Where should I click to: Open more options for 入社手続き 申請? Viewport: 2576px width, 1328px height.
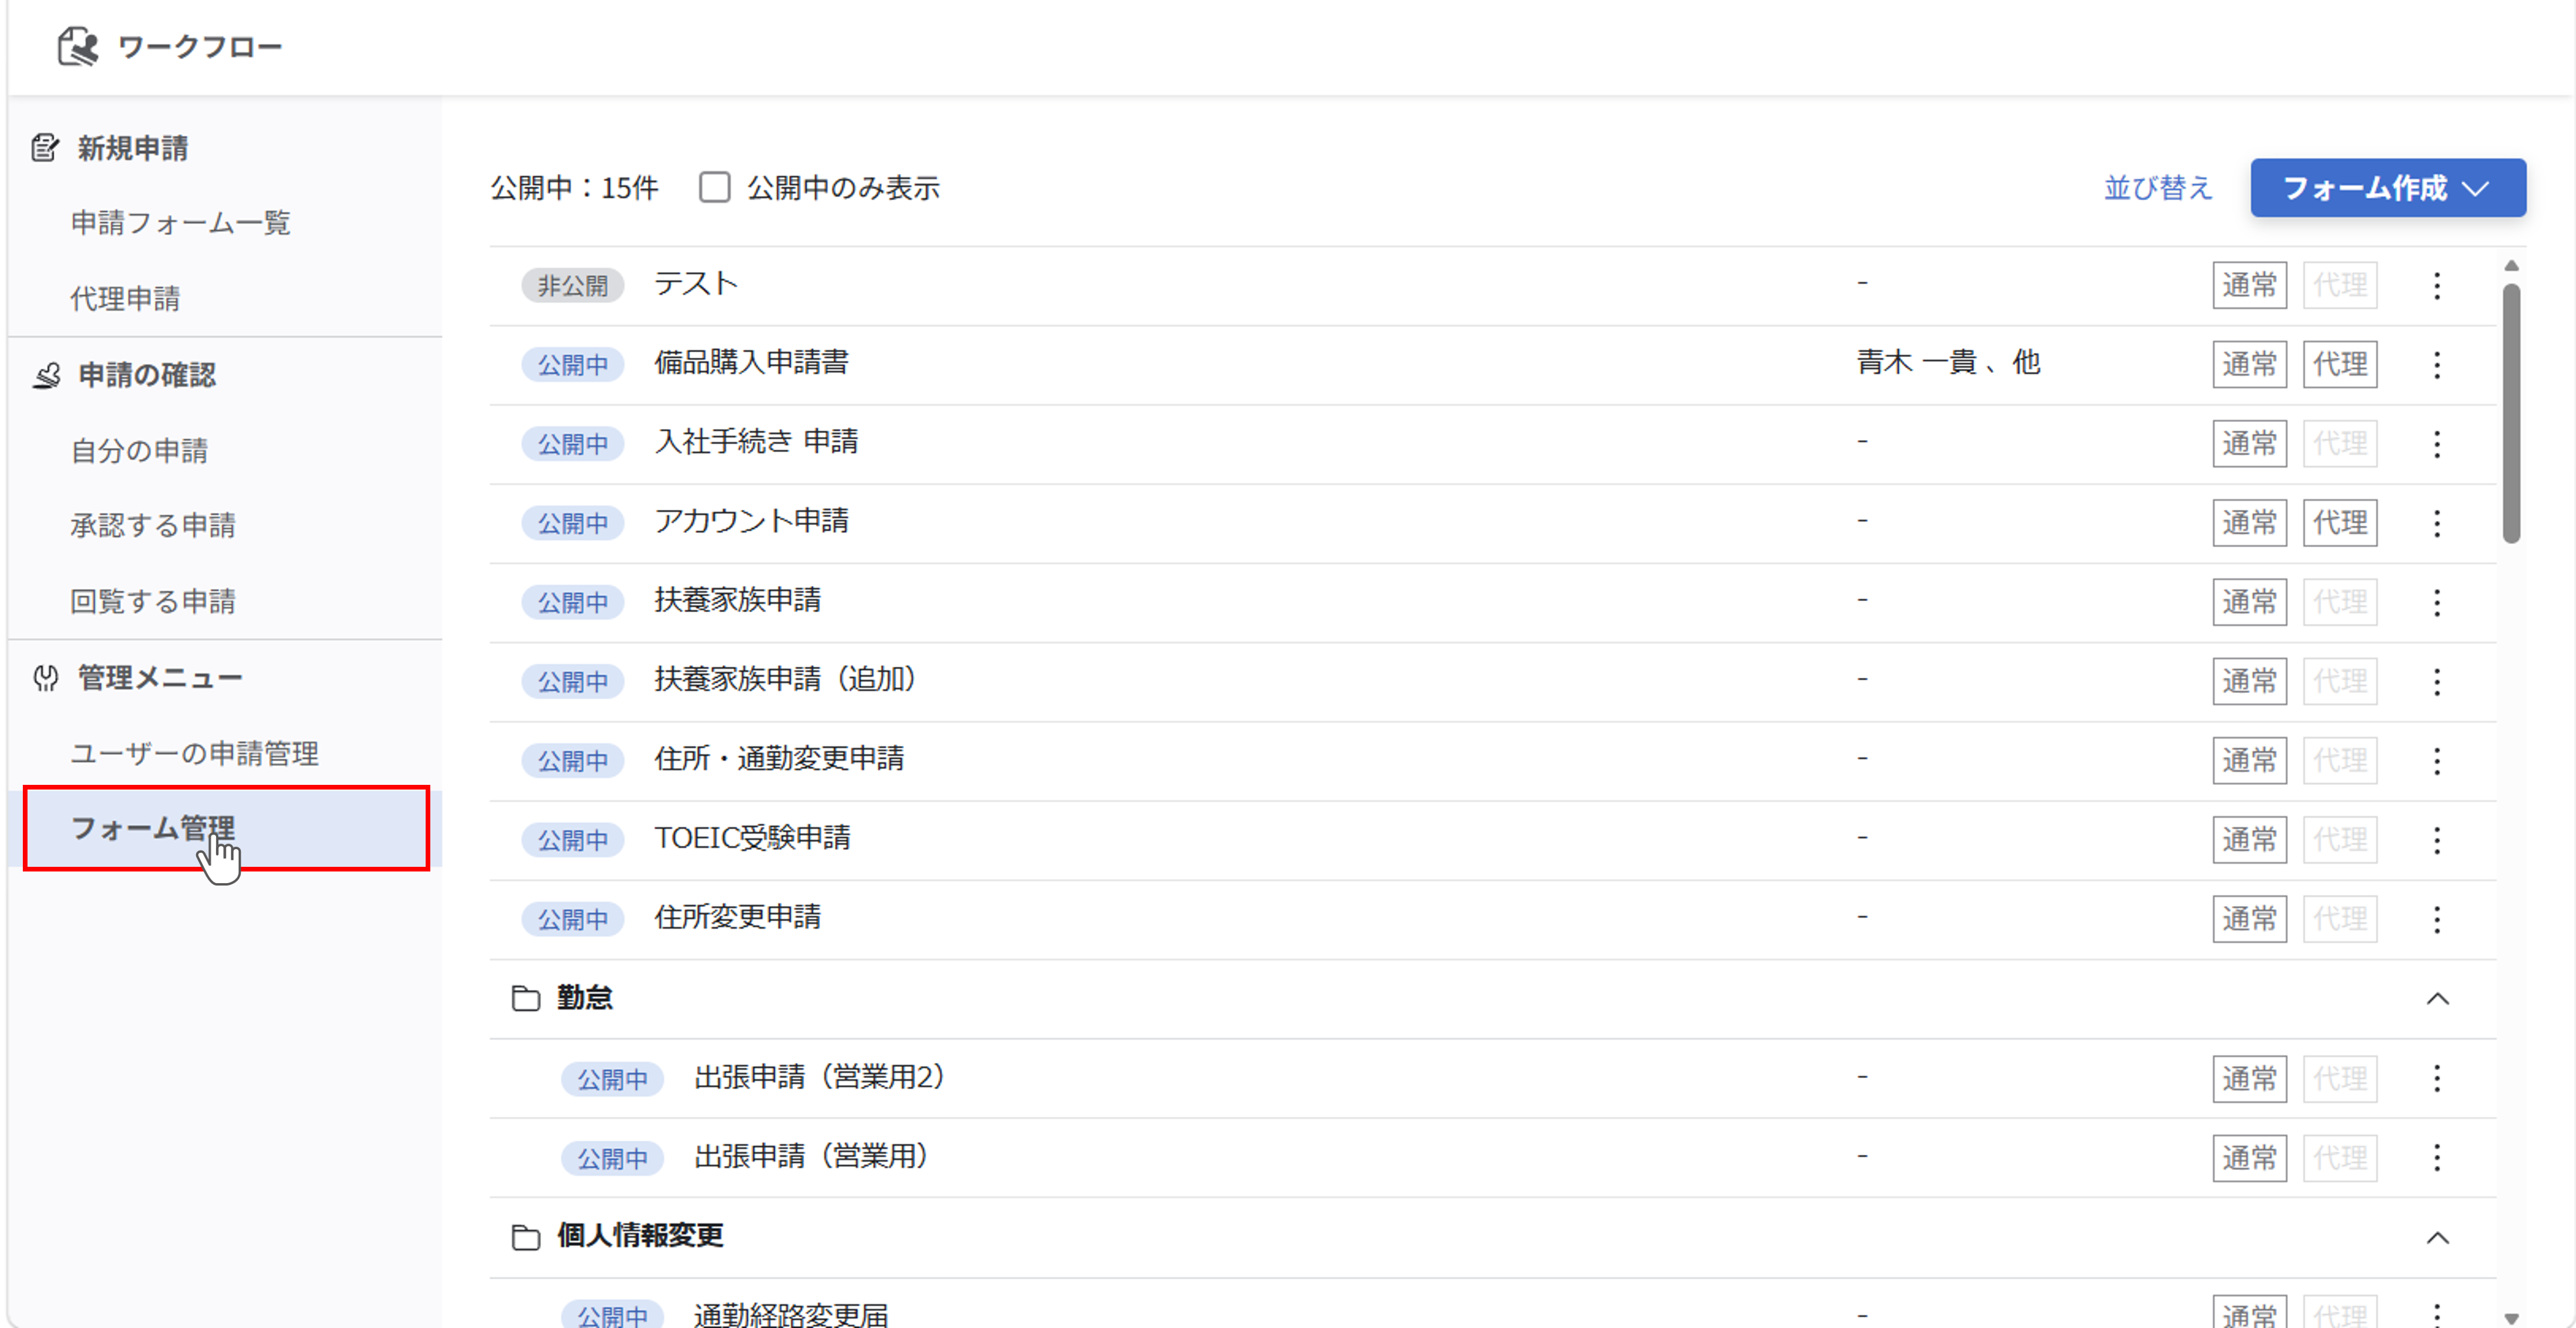(x=2436, y=443)
